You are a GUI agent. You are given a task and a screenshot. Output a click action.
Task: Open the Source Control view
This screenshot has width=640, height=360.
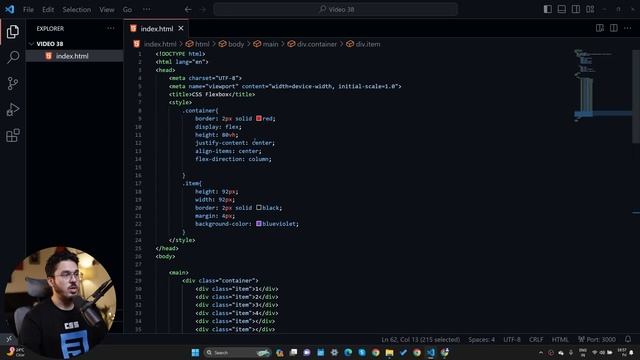coord(13,83)
